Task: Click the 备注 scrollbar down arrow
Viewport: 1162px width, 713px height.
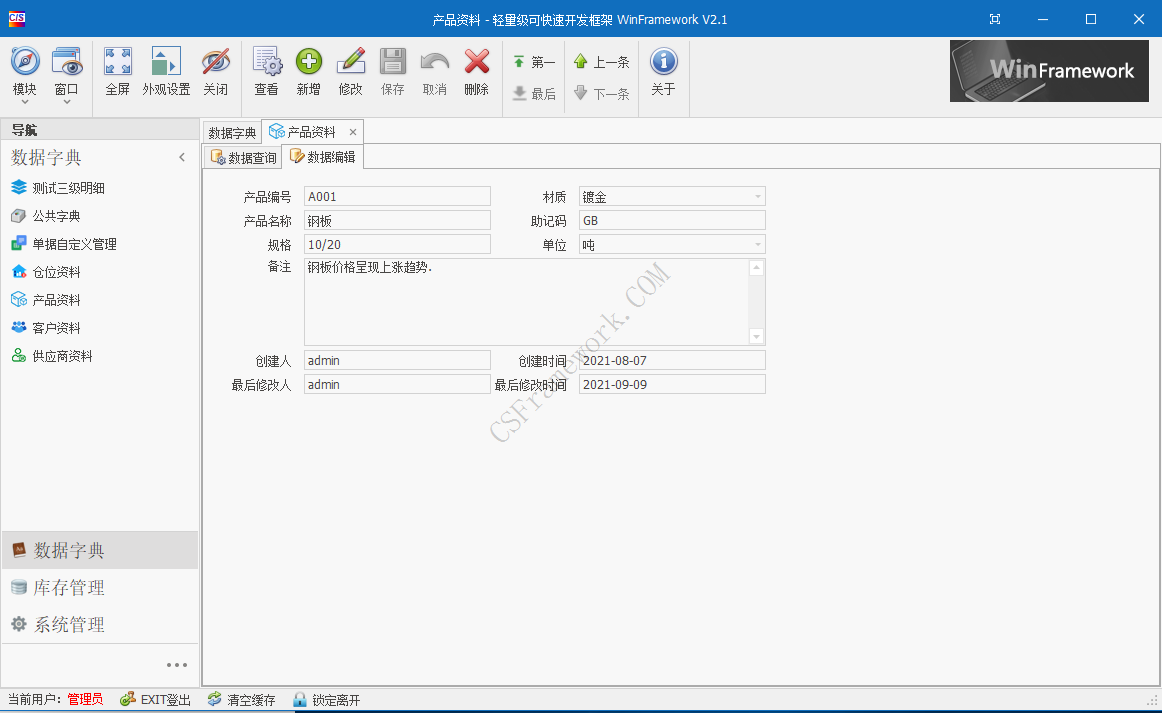Action: [756, 336]
